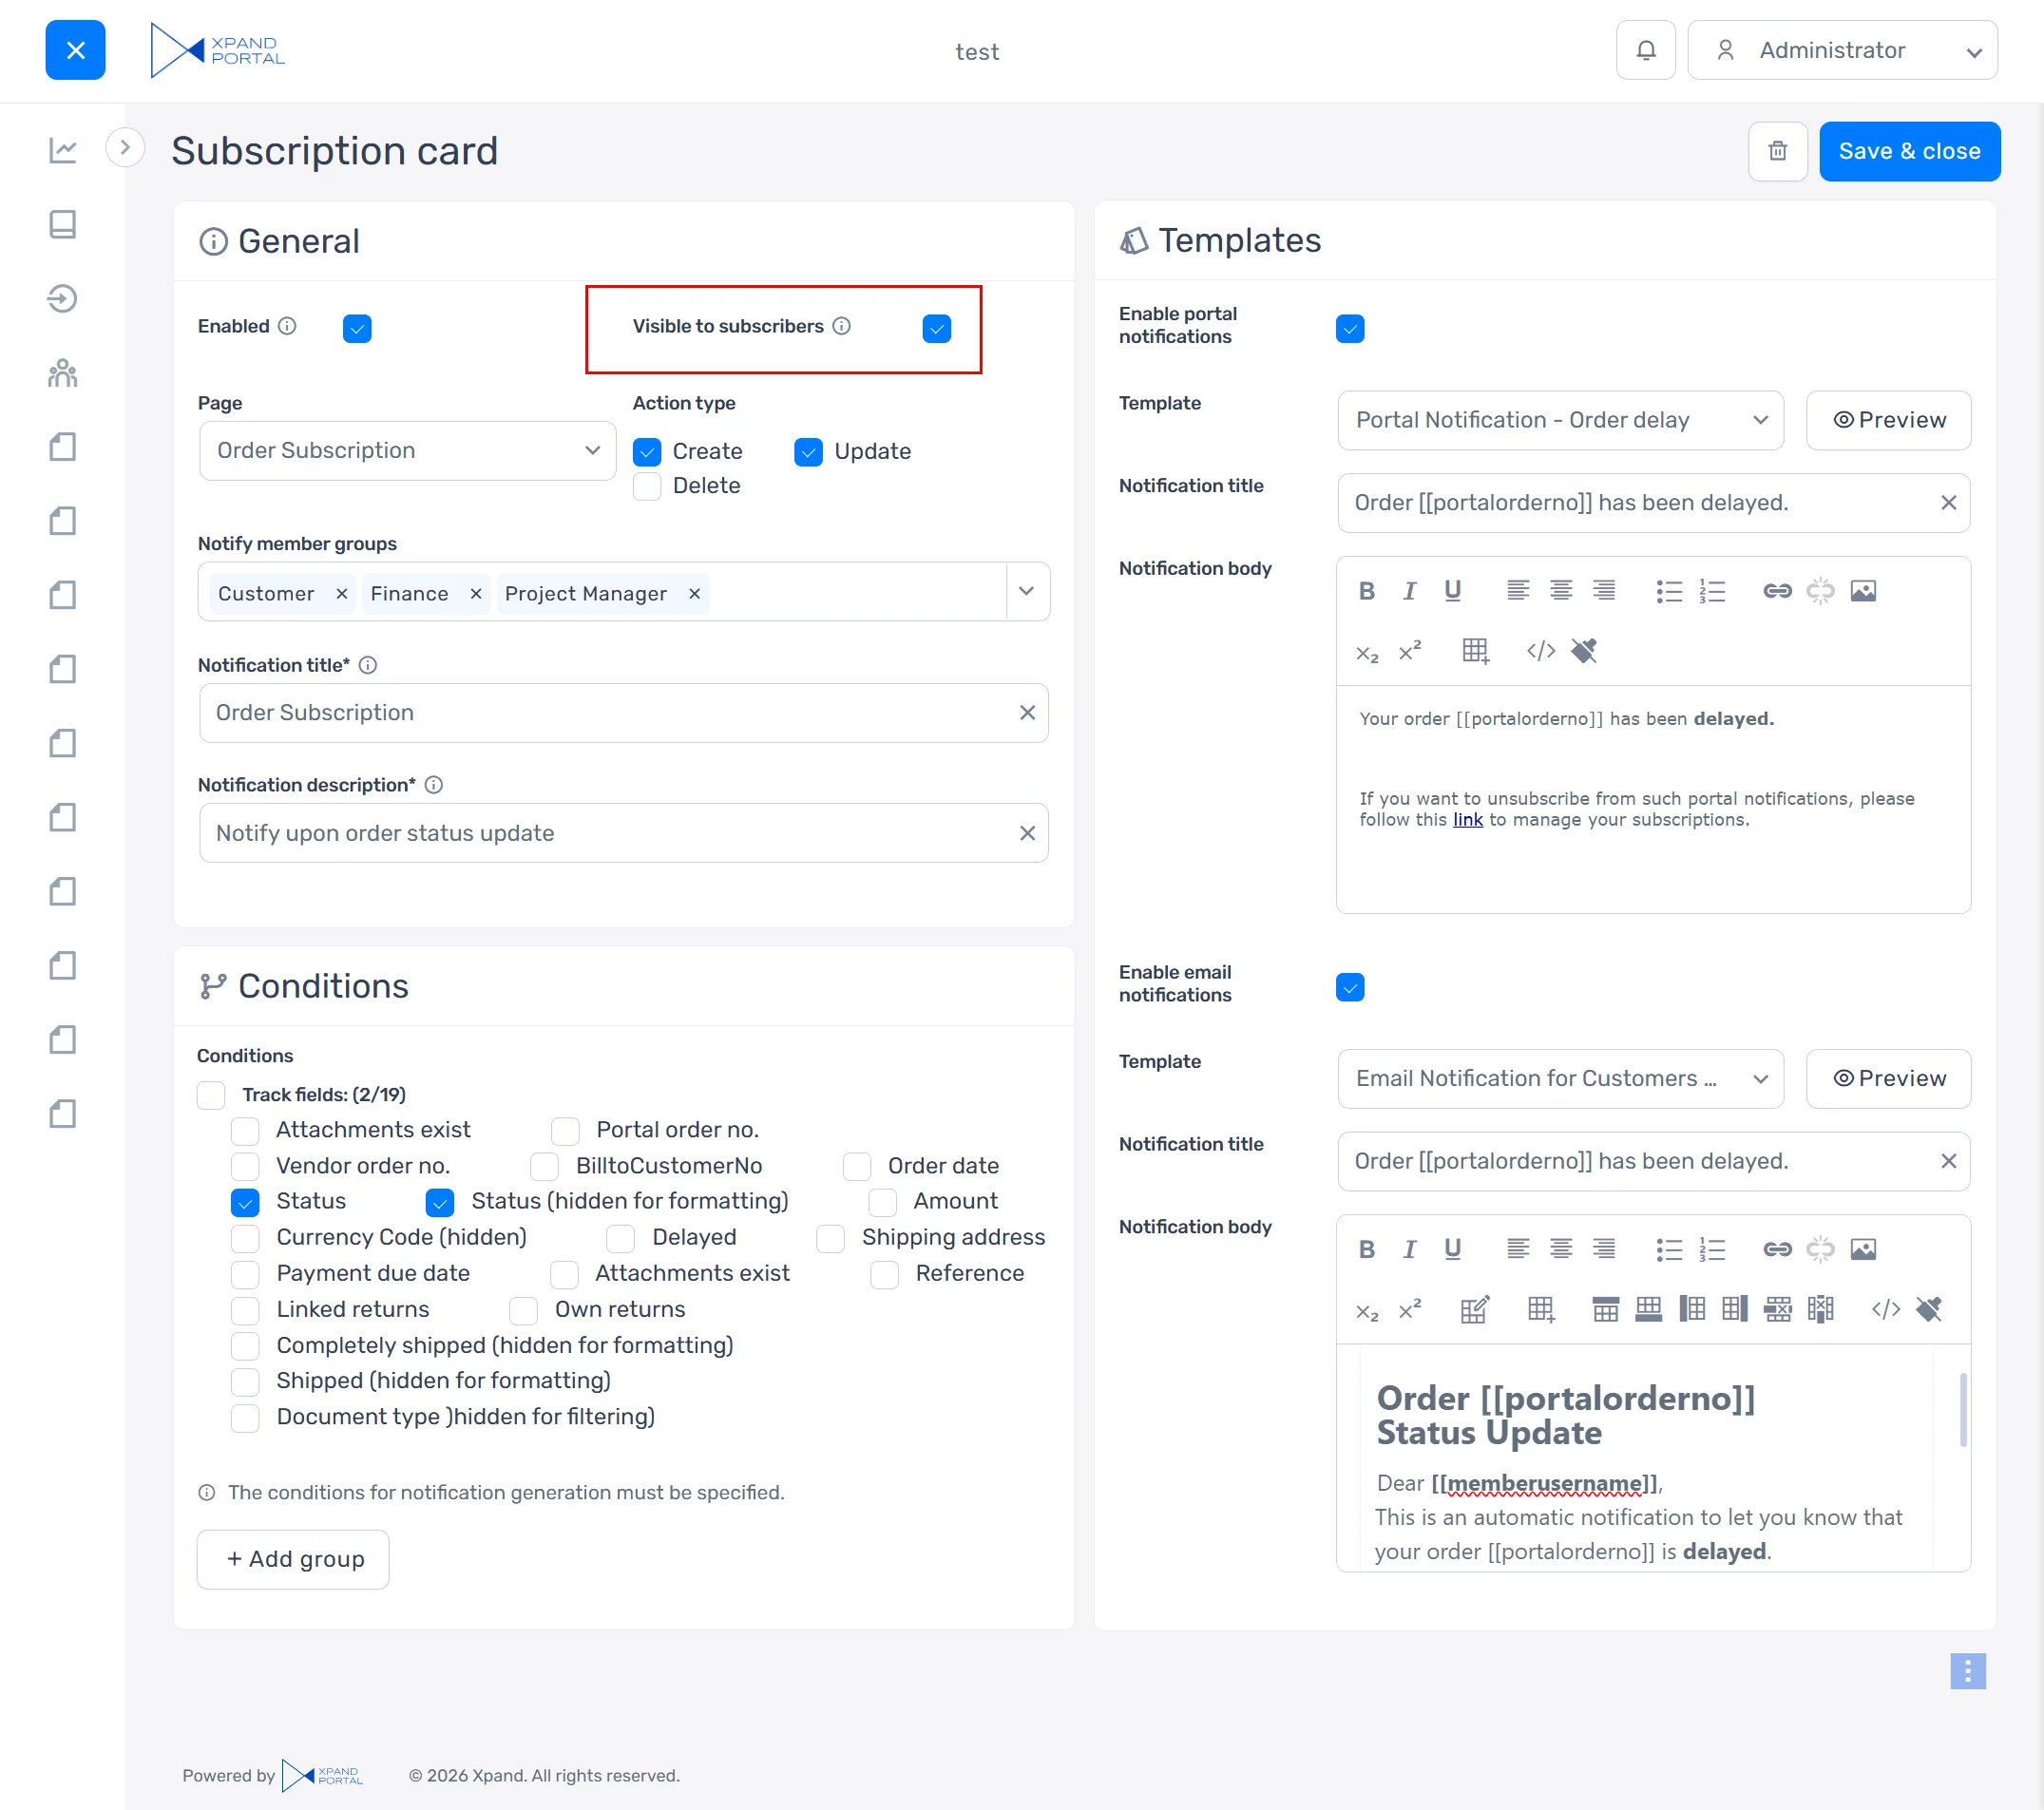Insert link in email notification body

(x=1776, y=1249)
